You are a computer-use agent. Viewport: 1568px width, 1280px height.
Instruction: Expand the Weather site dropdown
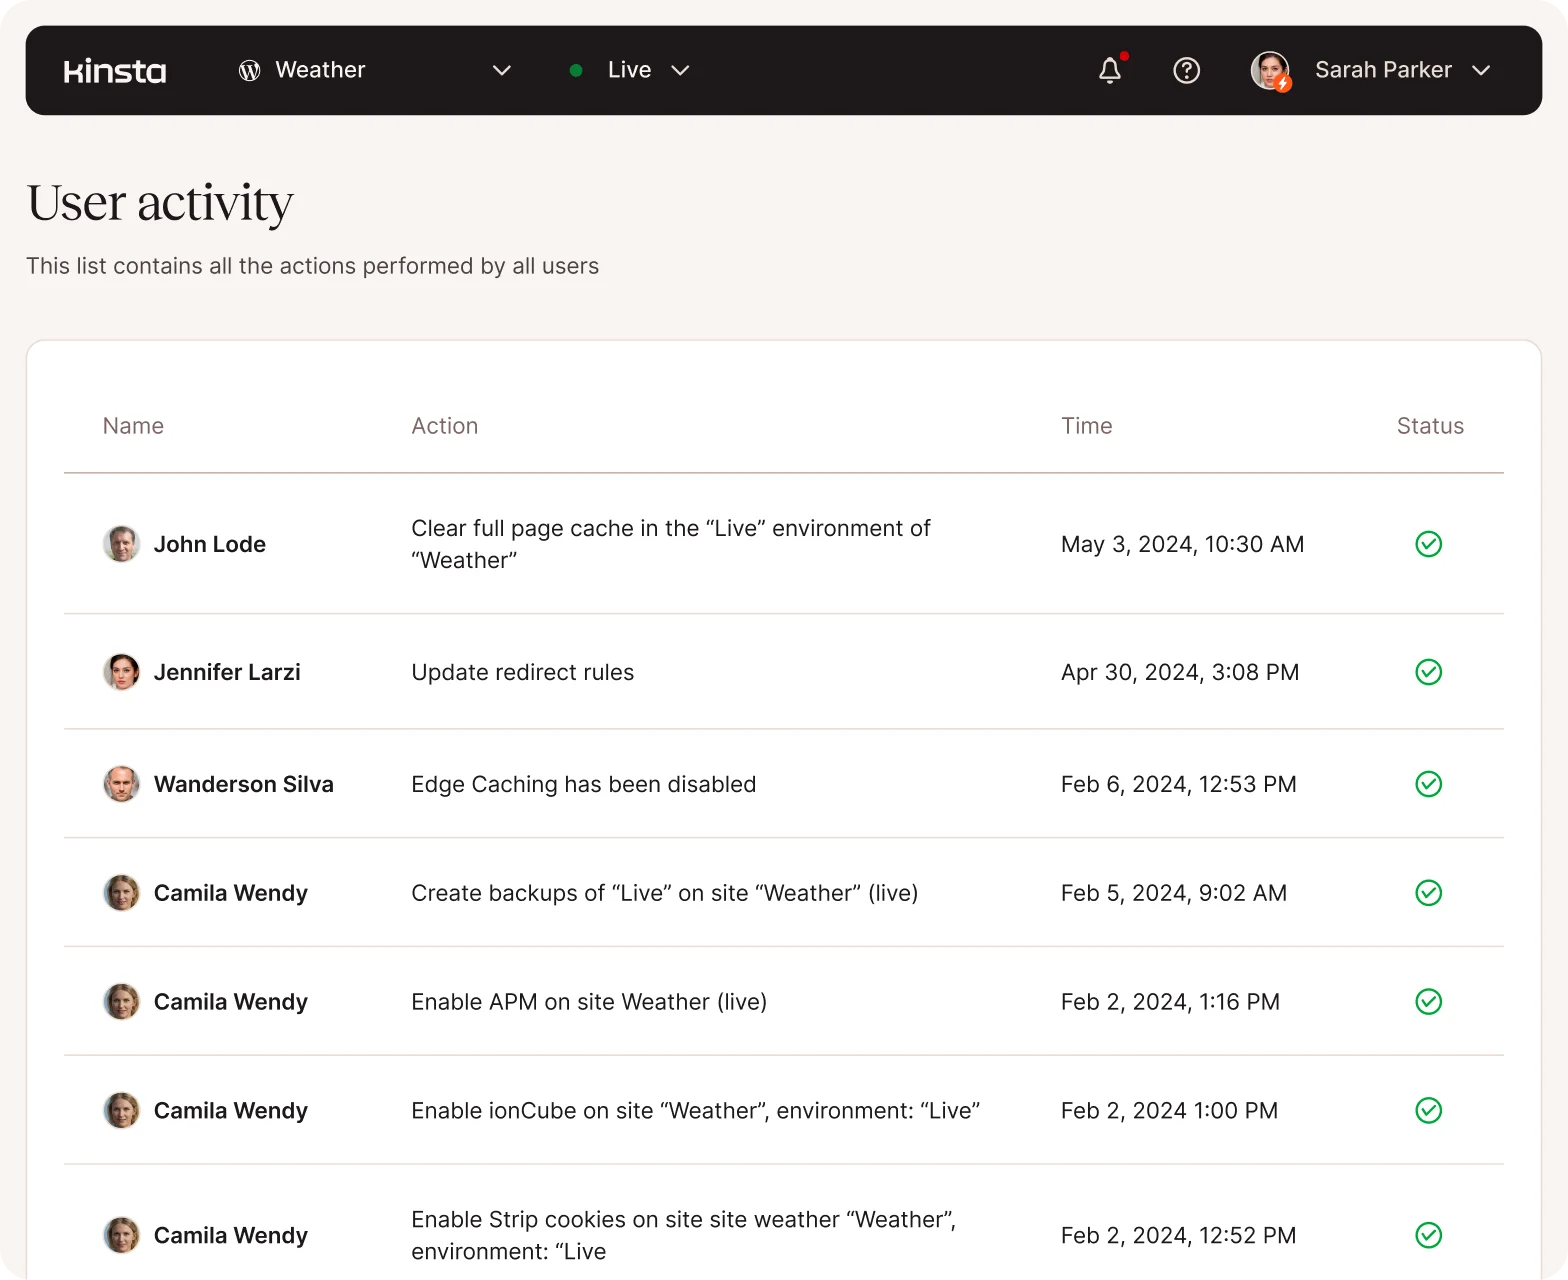tap(502, 70)
